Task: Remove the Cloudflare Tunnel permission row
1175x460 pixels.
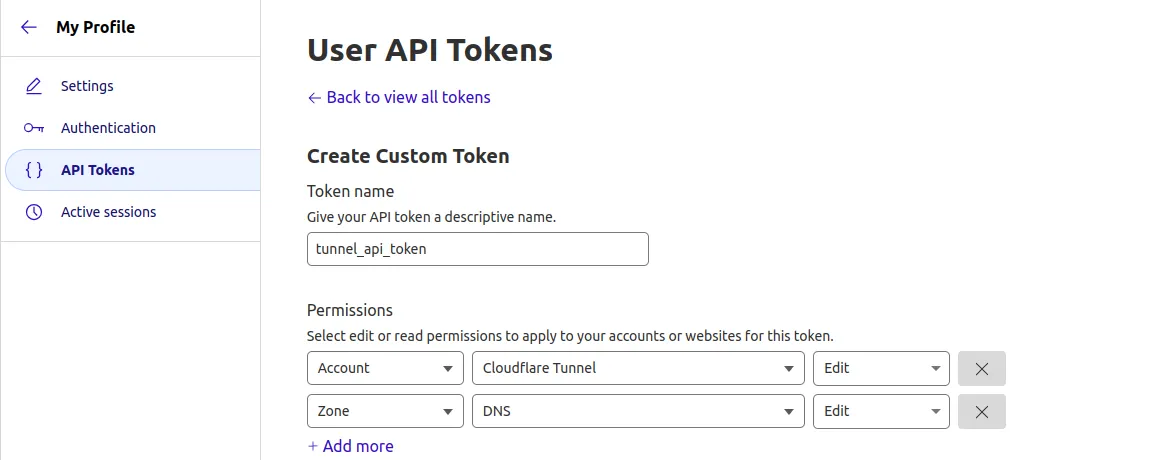Action: click(x=981, y=368)
